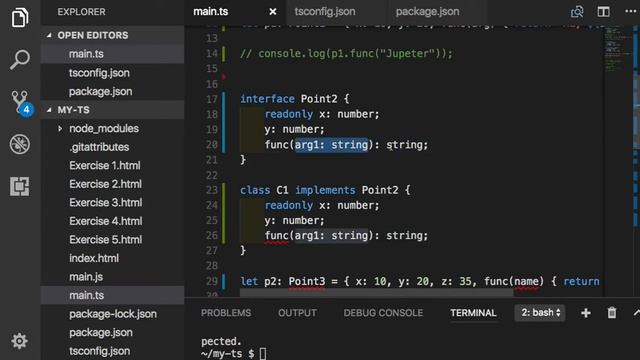
Task: Open package.json in the MY-TS file tree
Action: (x=112, y=333)
